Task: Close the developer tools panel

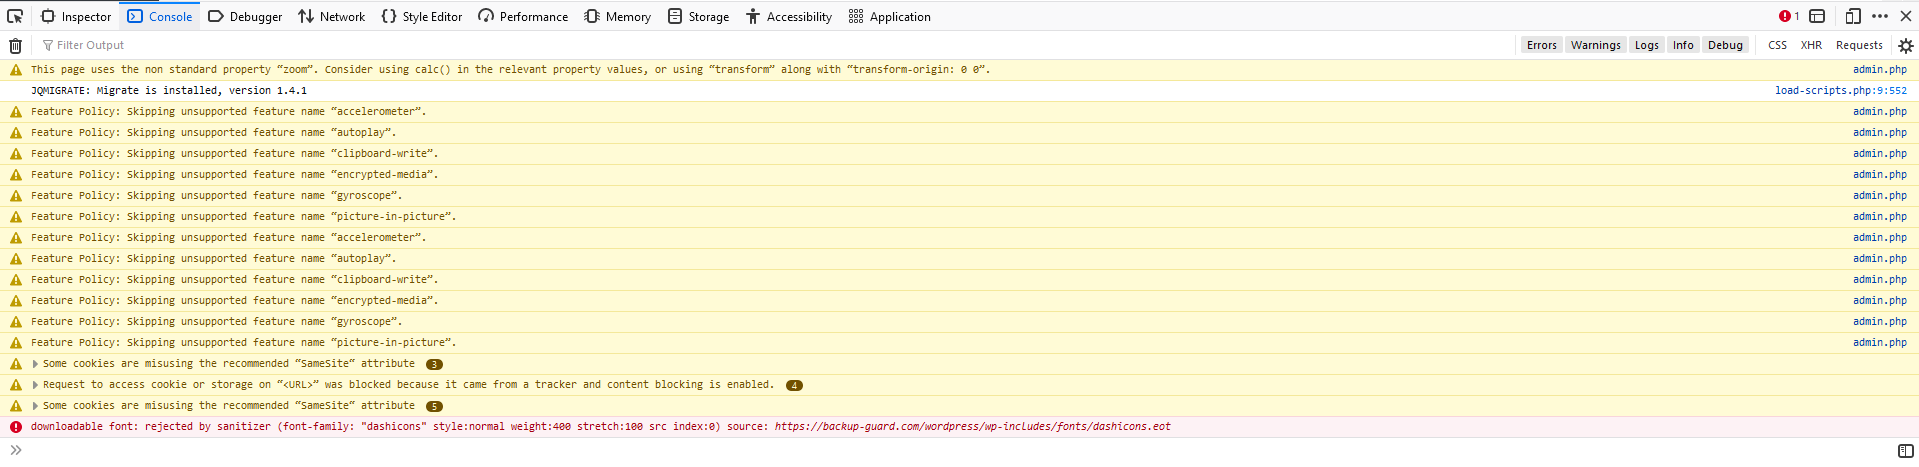Action: (1905, 16)
